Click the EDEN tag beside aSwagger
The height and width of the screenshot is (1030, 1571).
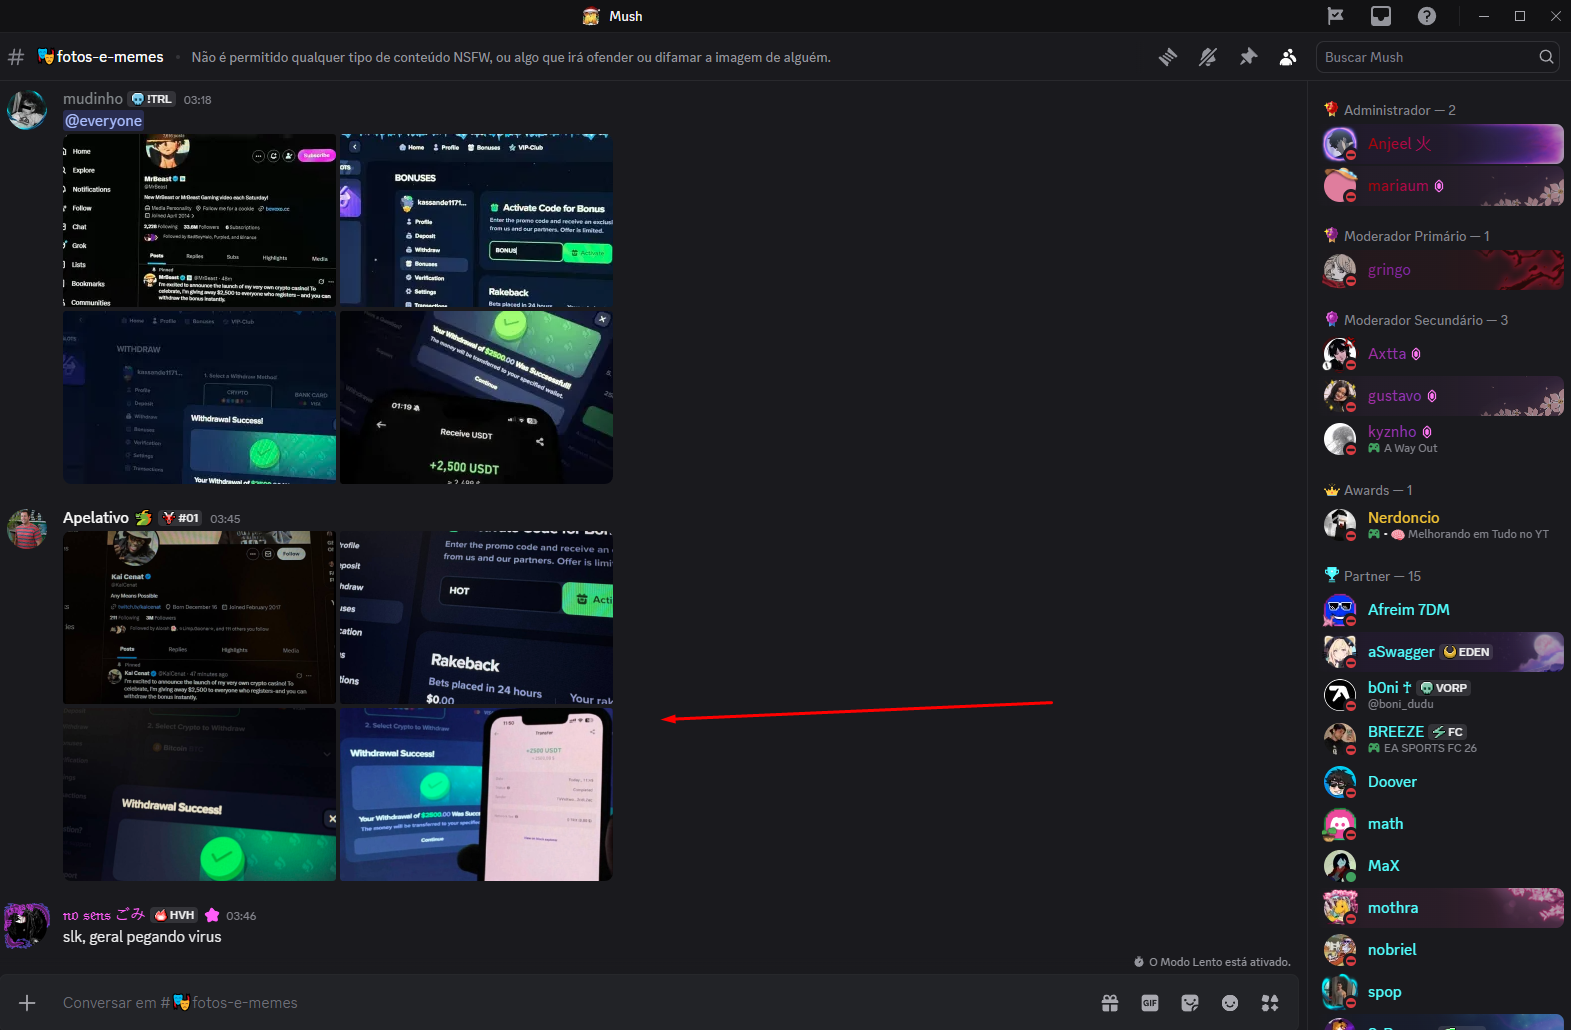[x=1467, y=652]
